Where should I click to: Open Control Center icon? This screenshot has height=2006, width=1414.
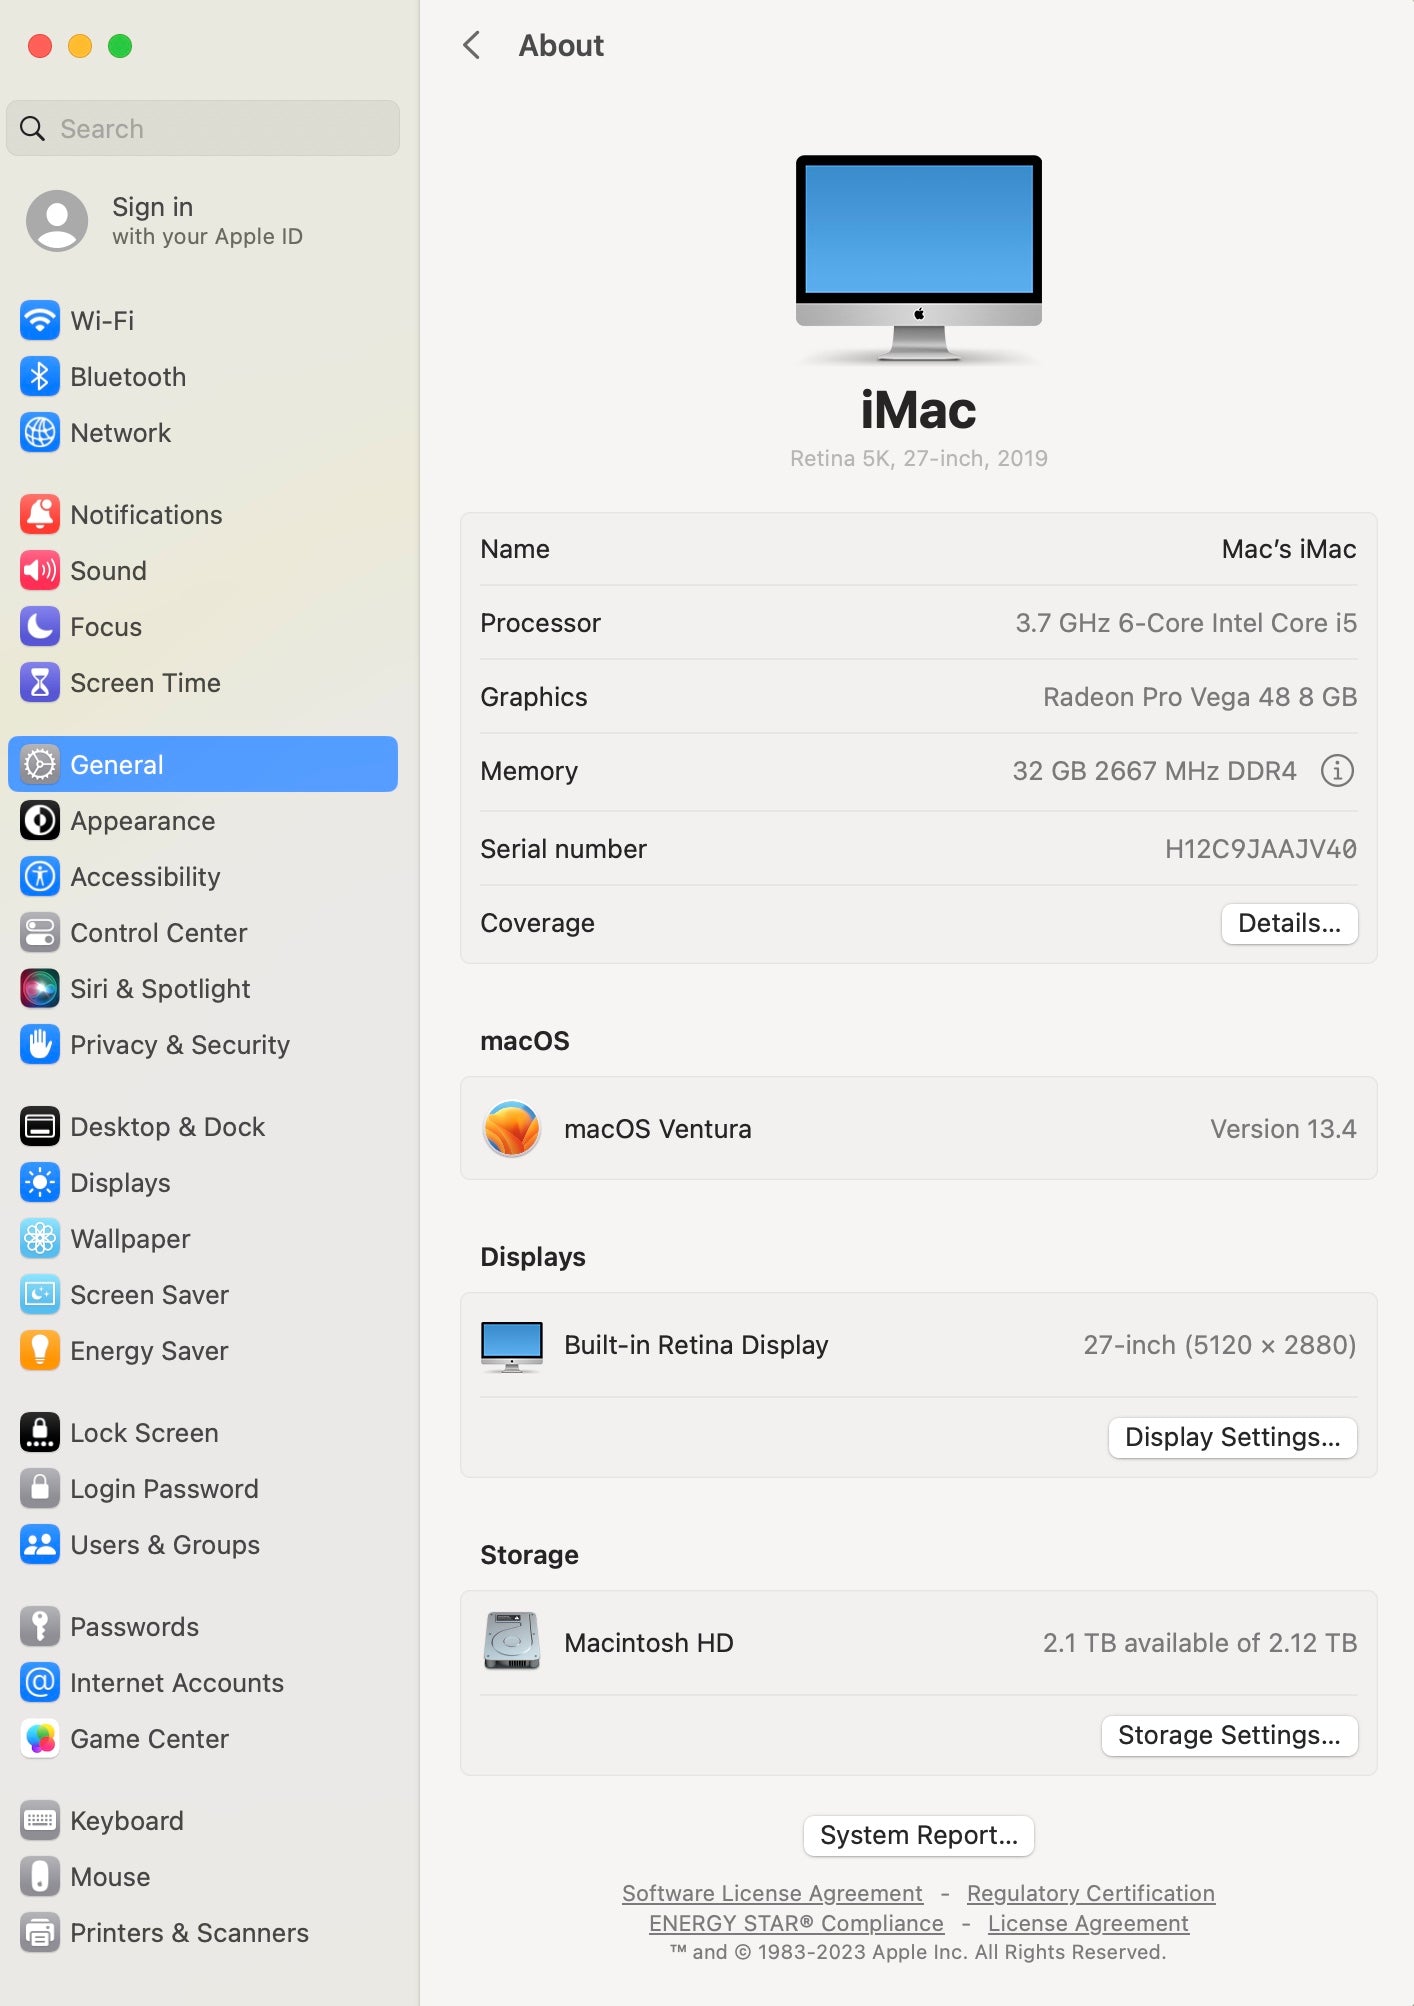pos(40,933)
